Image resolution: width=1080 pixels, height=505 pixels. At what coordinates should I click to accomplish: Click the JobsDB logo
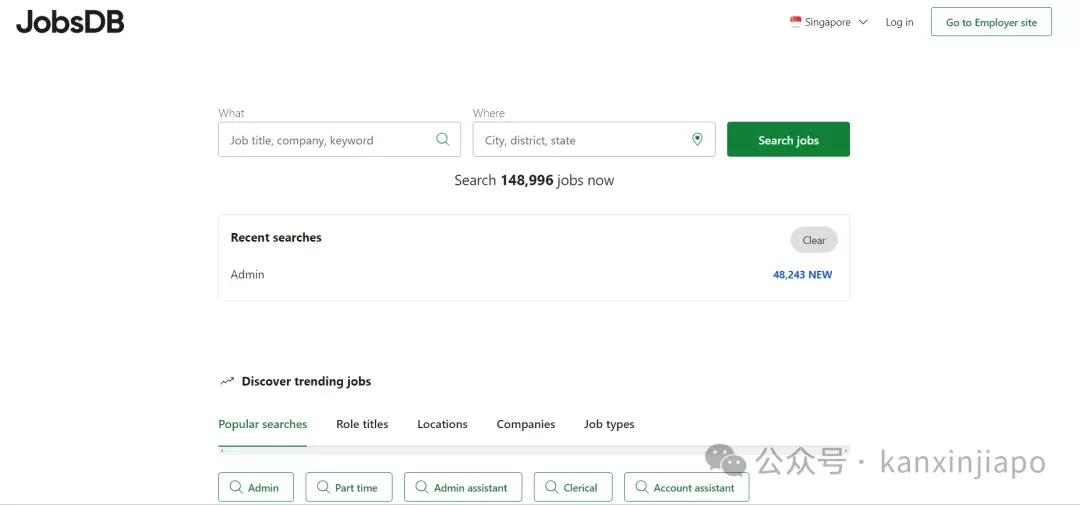(70, 22)
